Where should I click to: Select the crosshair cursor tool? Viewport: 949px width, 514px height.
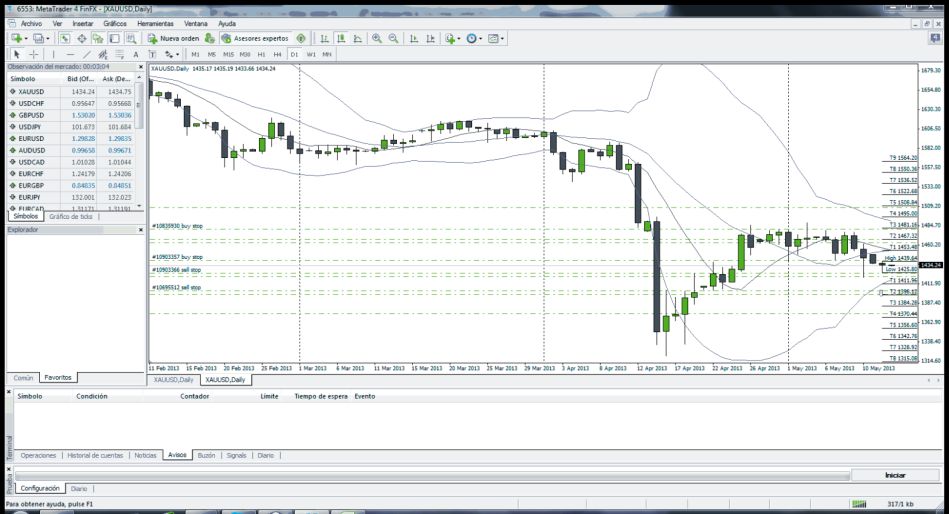(33, 54)
